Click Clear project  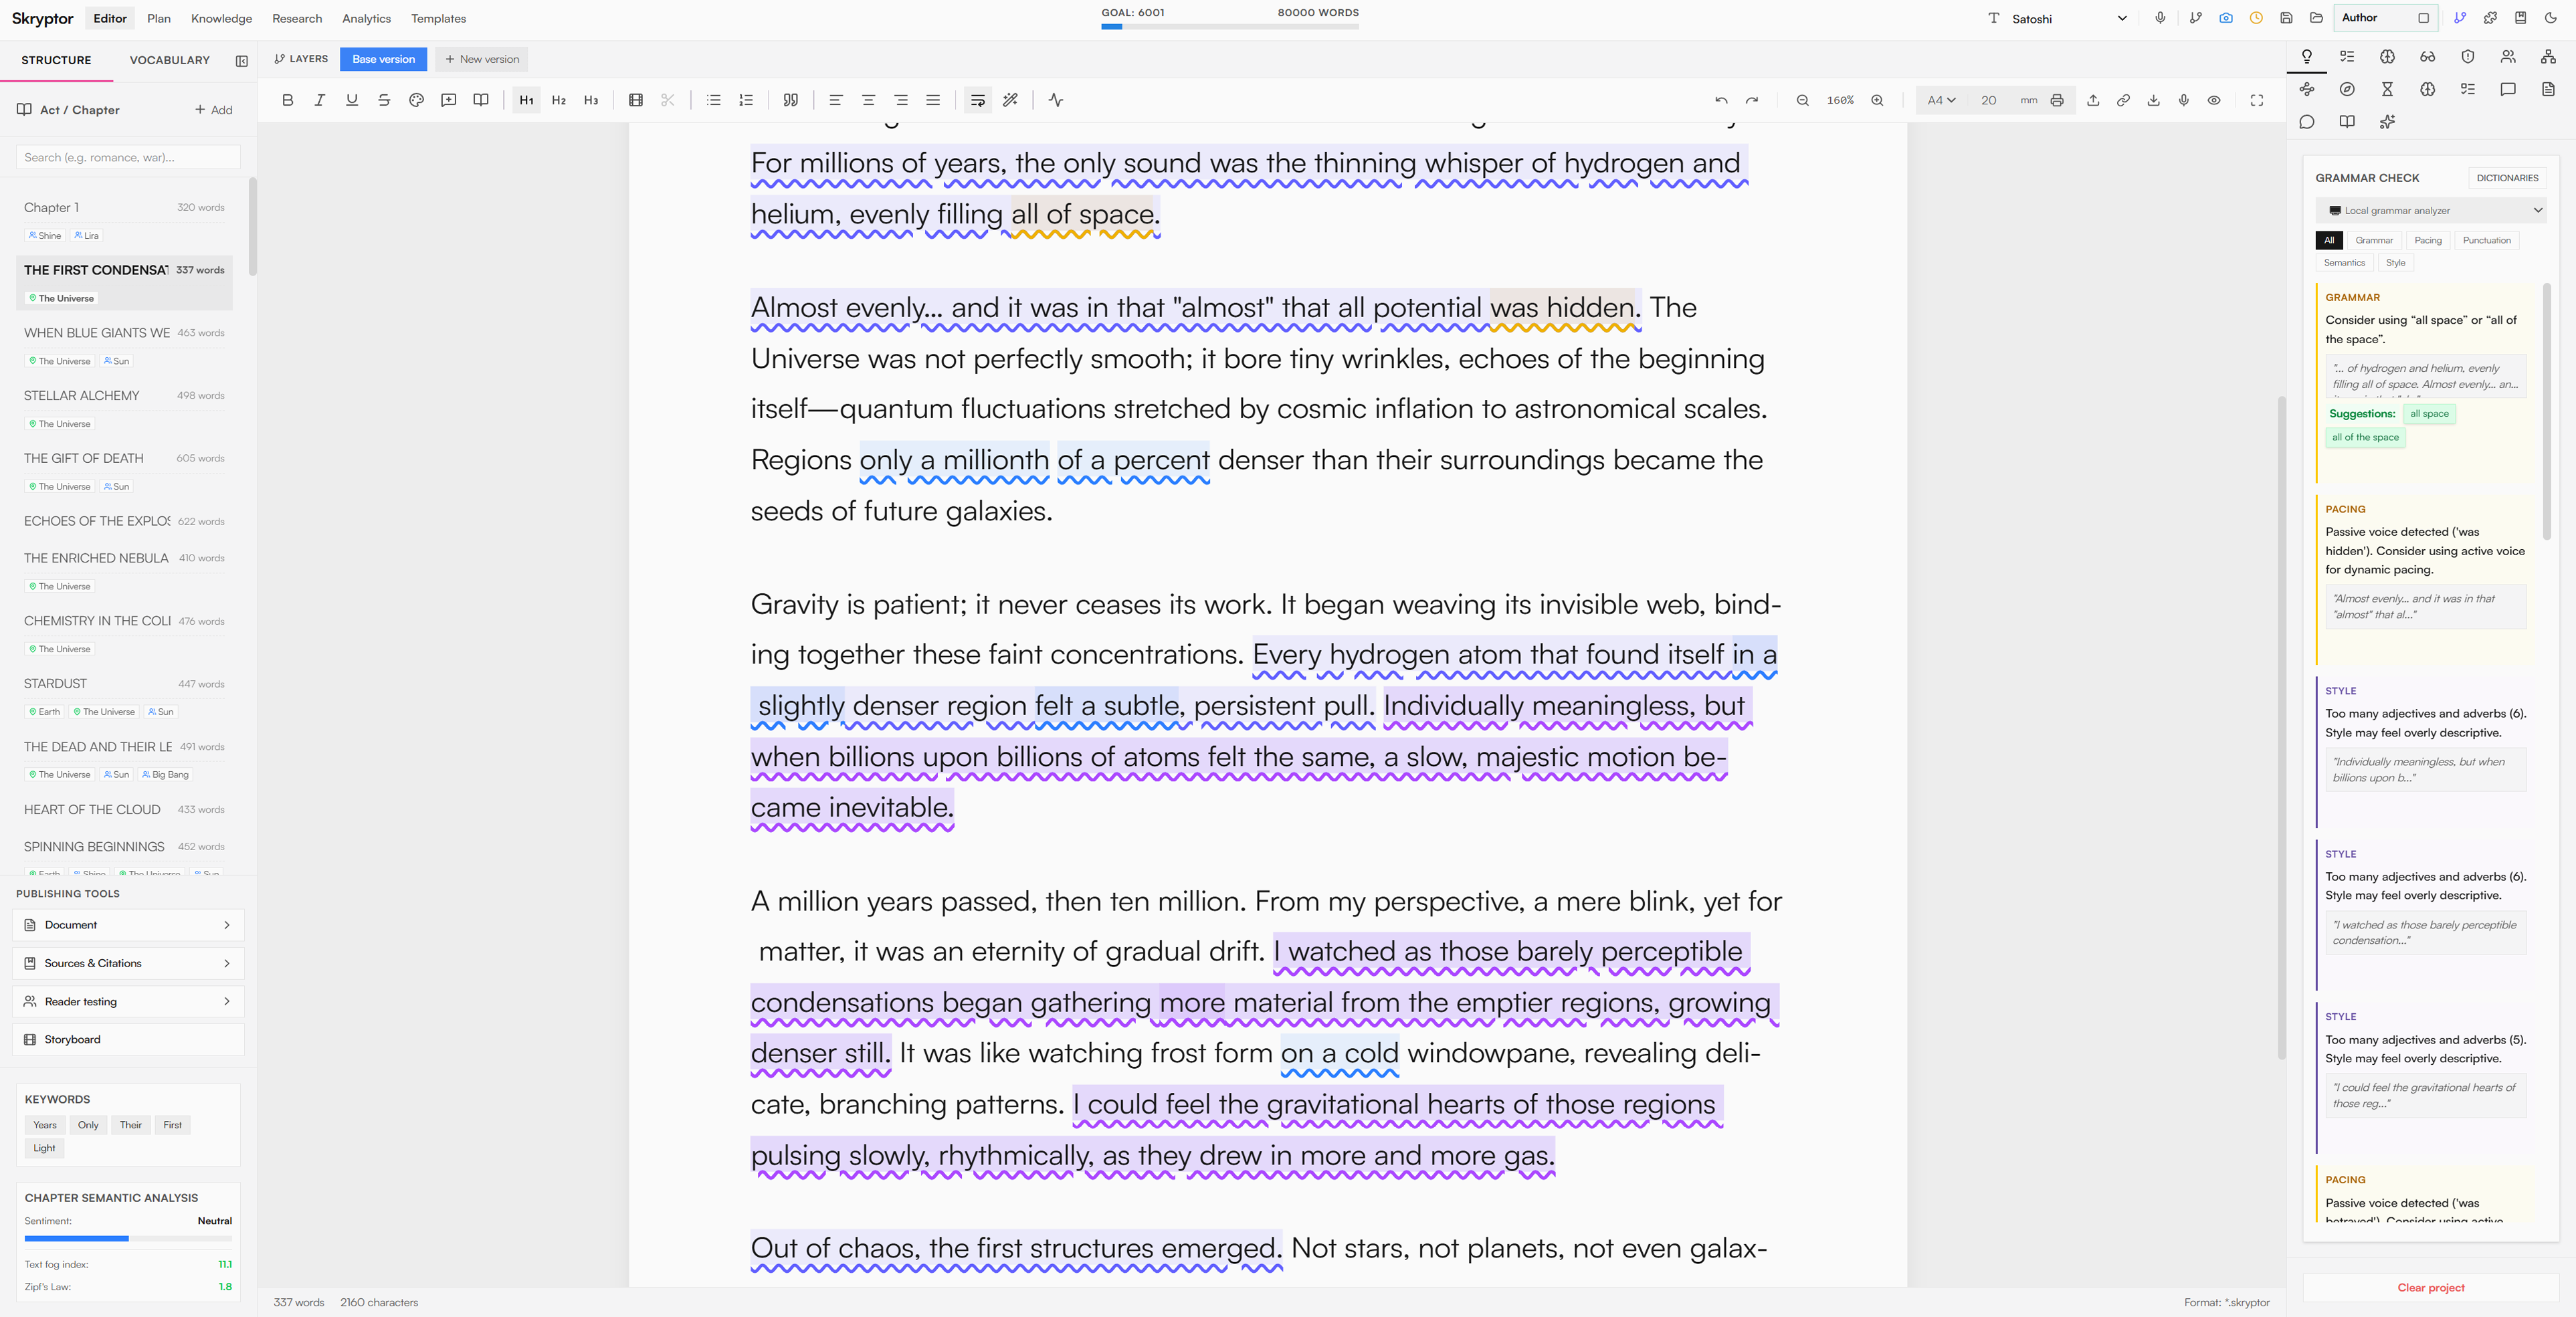[x=2430, y=1287]
